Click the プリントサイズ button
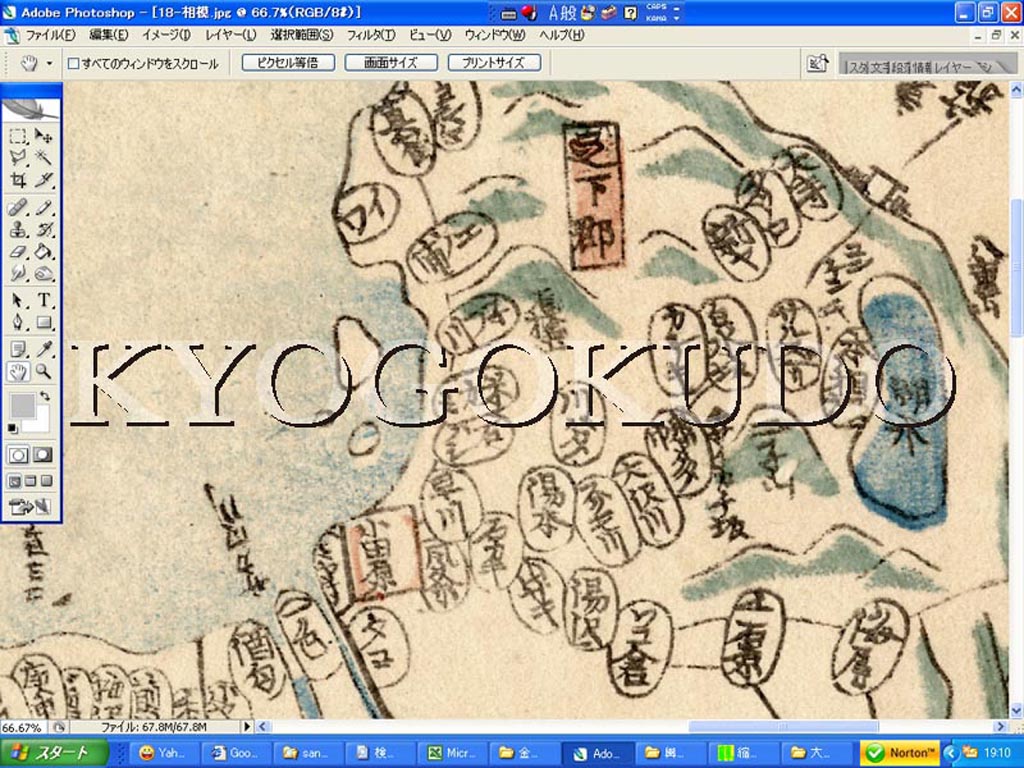 (494, 63)
